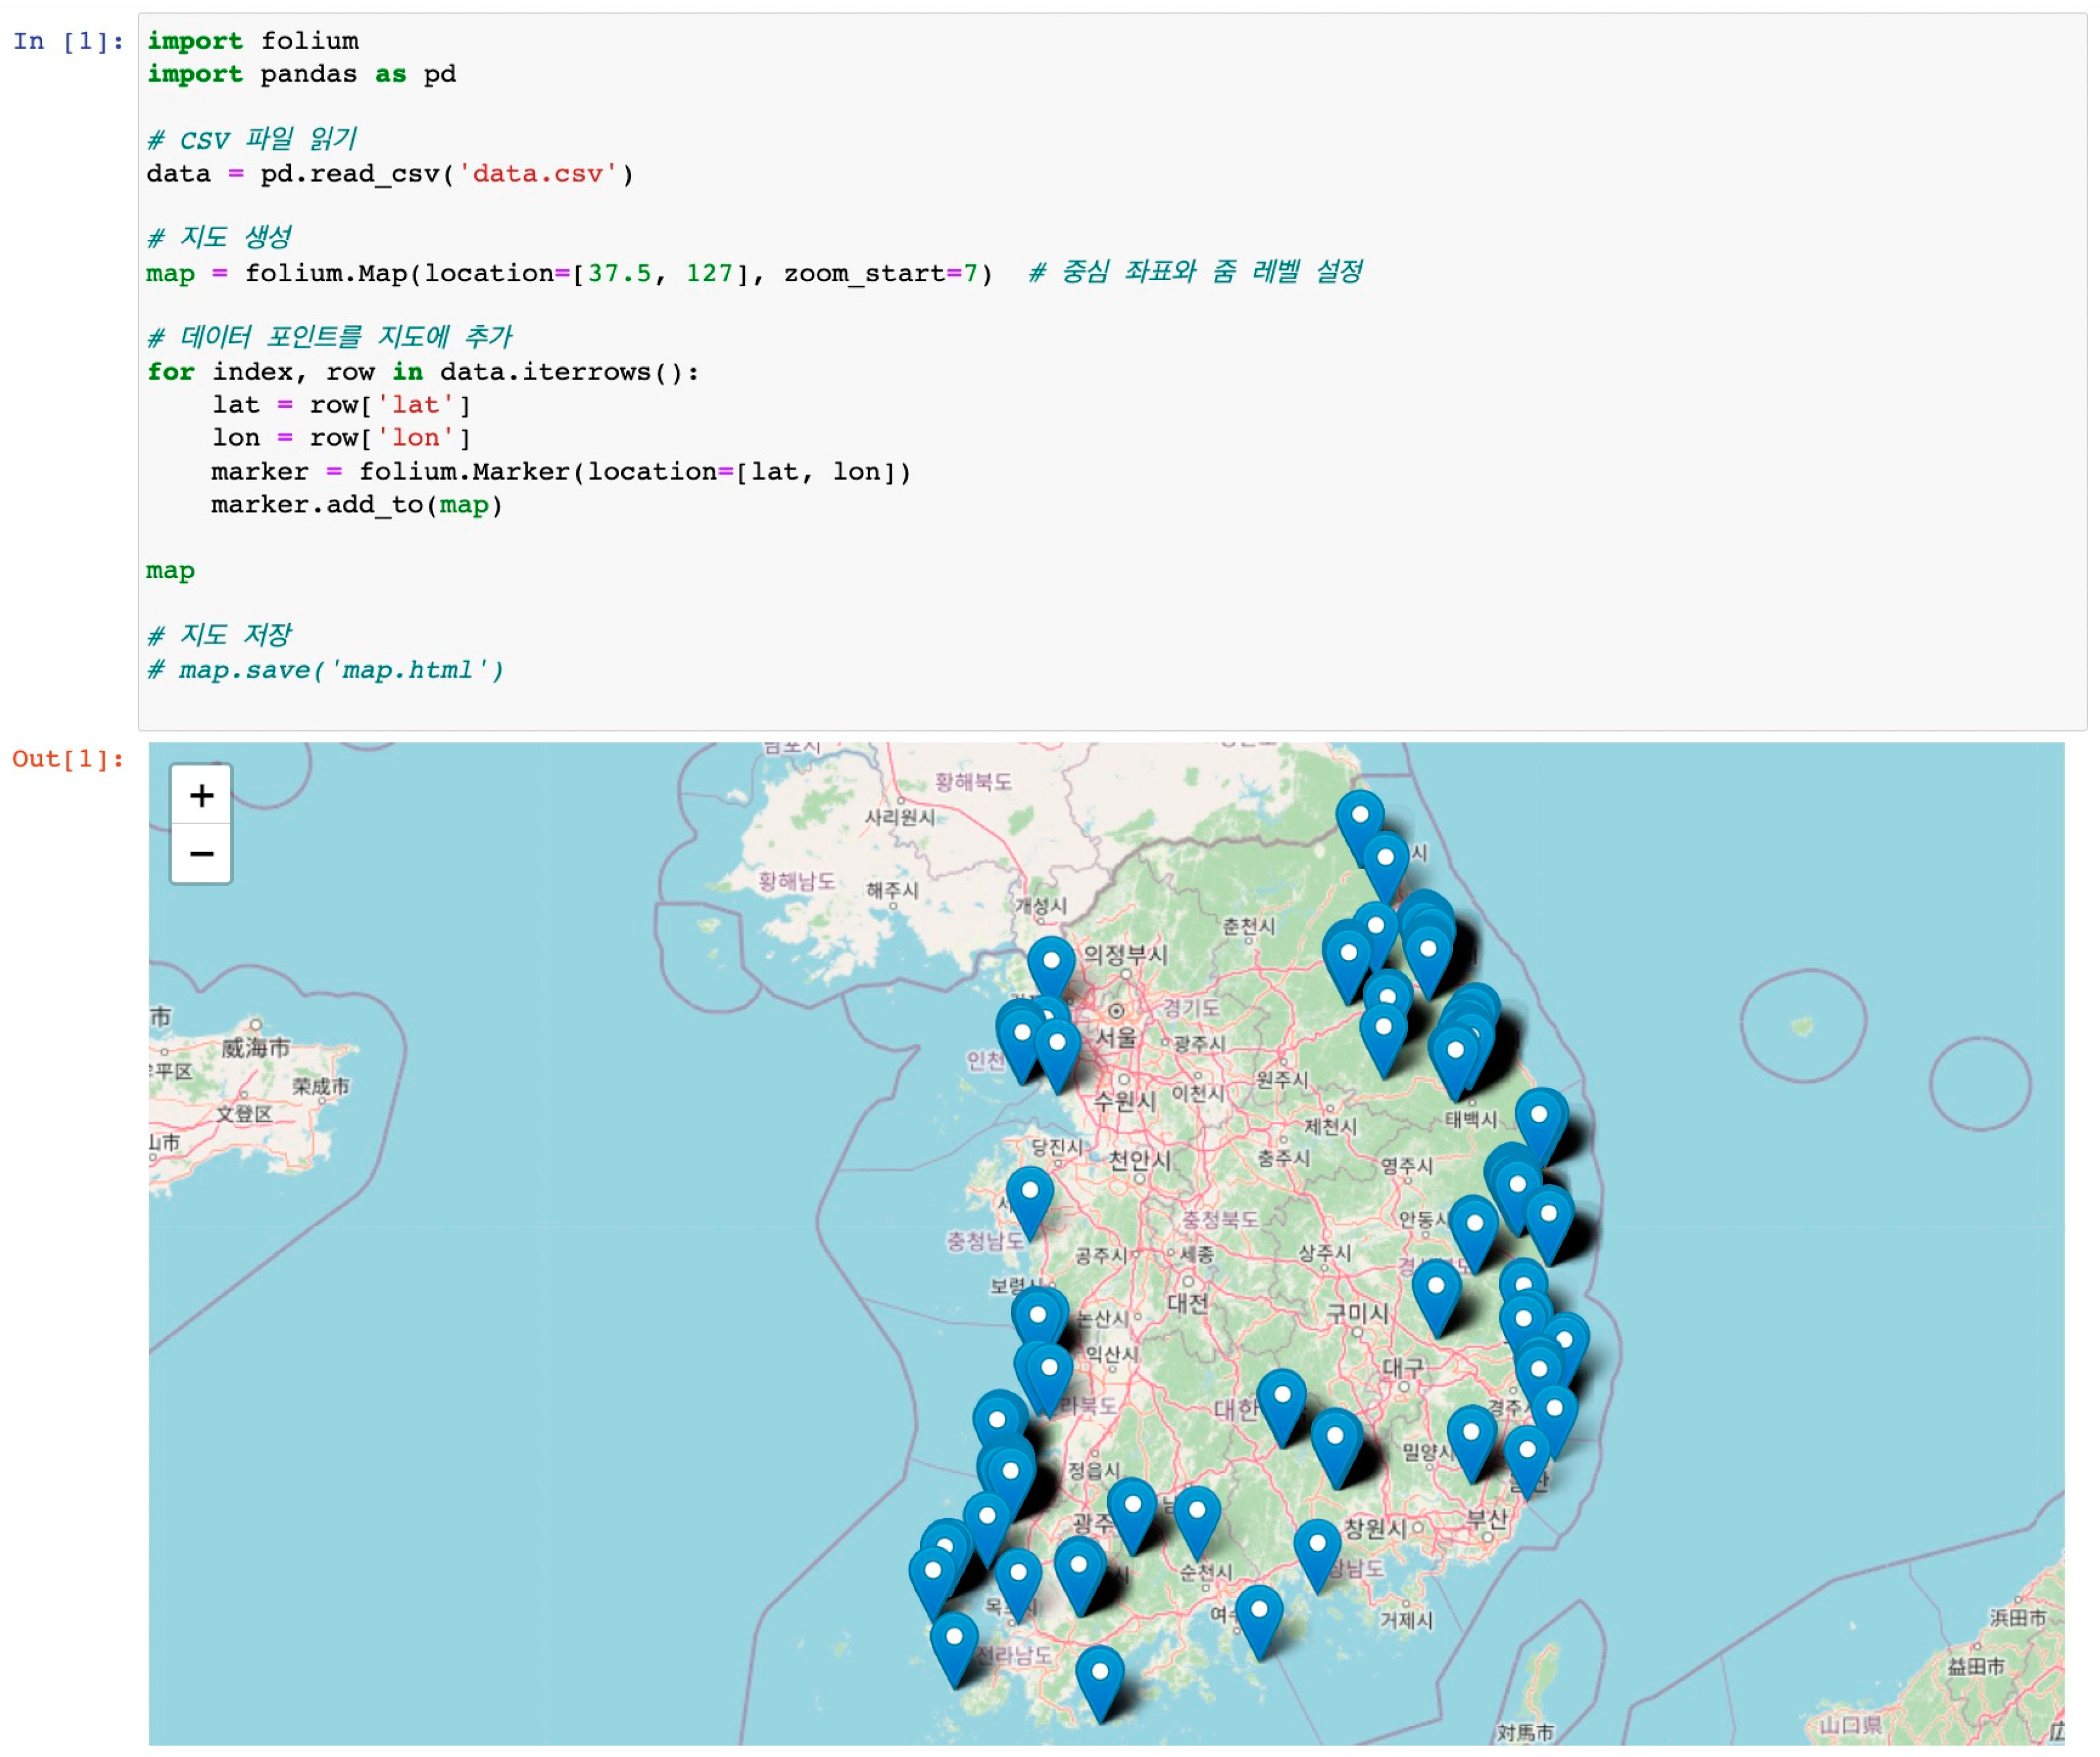Click the map zoom out minus button
This screenshot has height=1757, width=2100.
tap(202, 855)
